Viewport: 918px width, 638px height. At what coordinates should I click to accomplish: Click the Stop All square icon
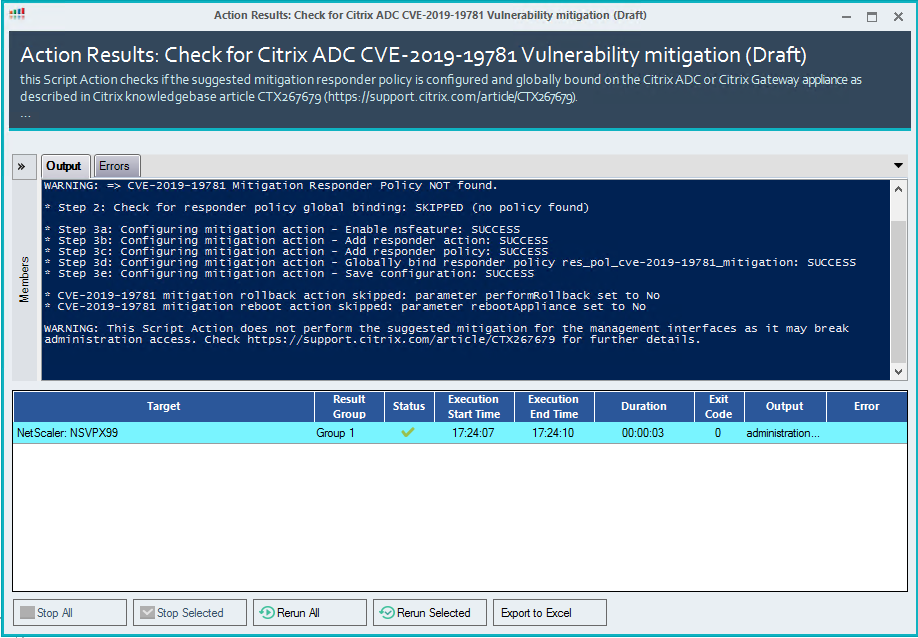click(x=27, y=612)
